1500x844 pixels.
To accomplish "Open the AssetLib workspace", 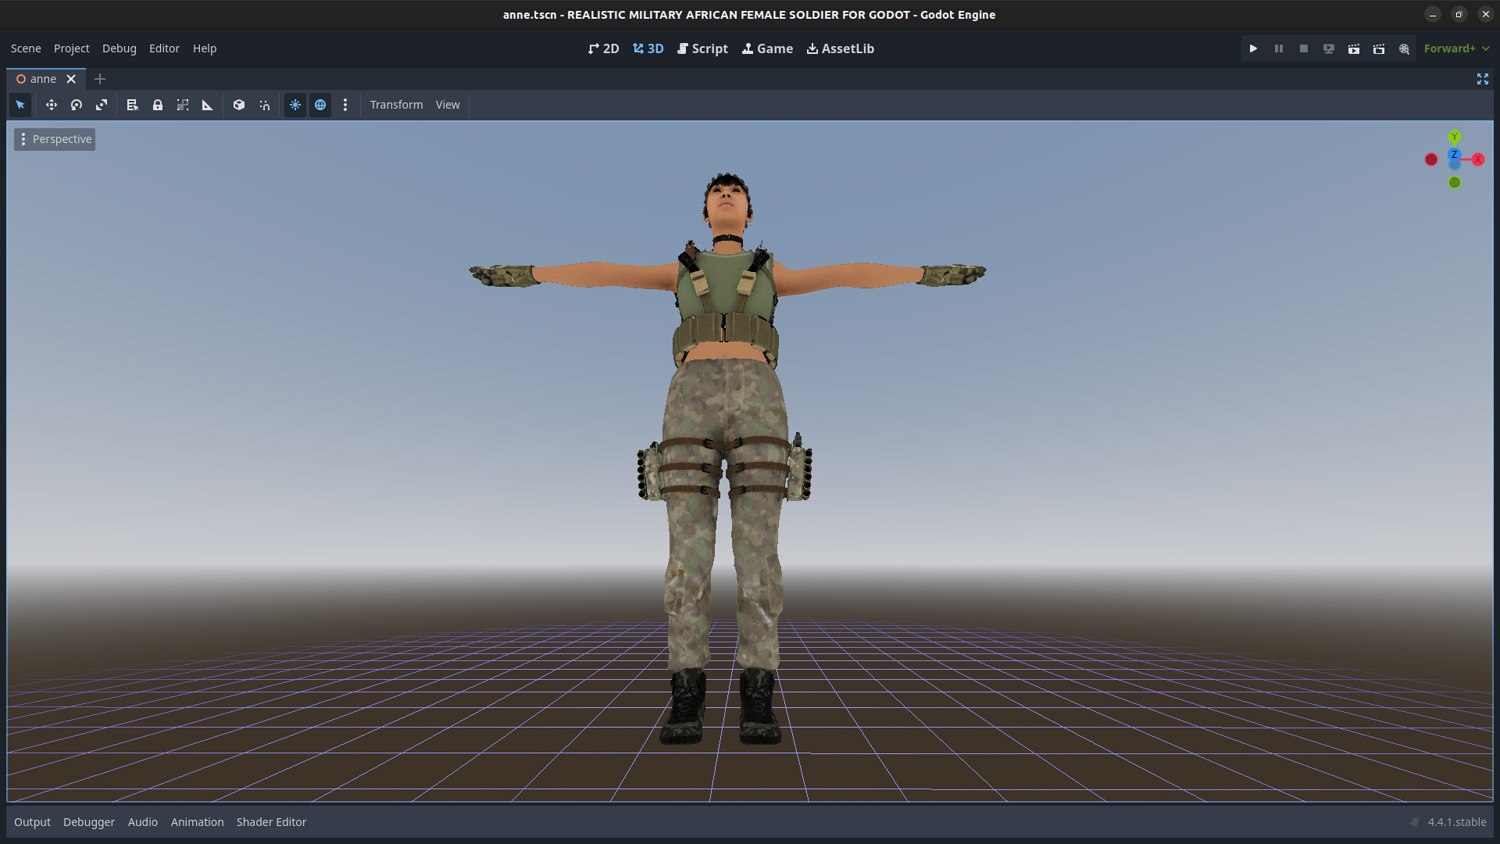I will click(840, 48).
